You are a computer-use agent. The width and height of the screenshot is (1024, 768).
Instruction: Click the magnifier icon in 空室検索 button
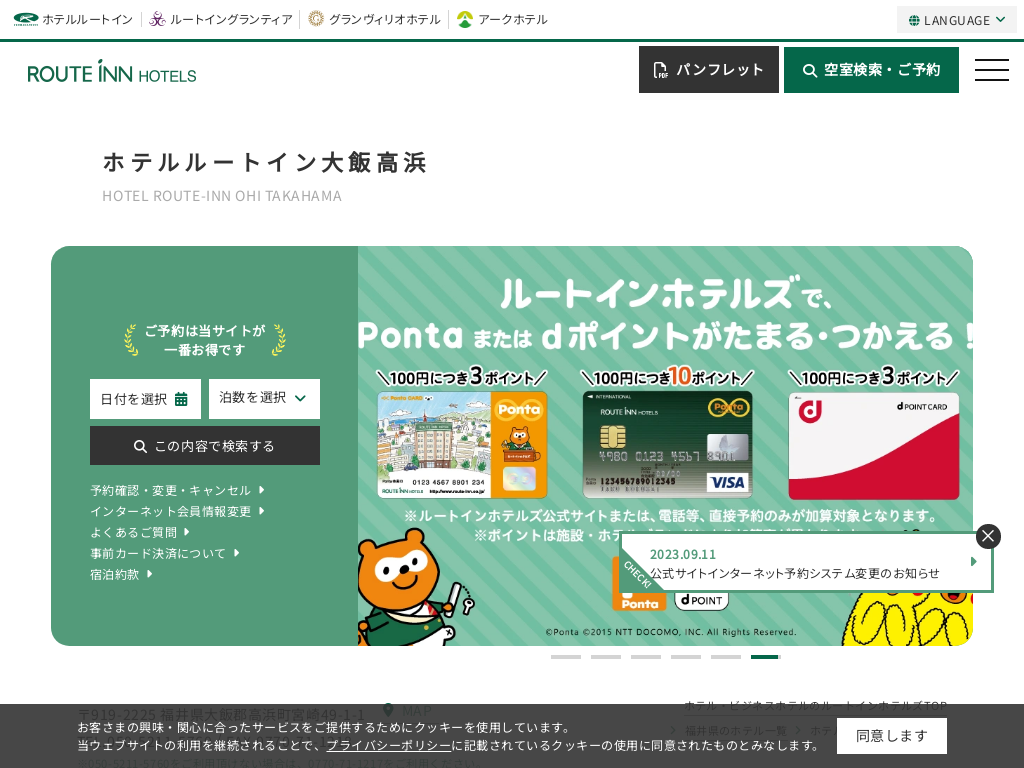(x=810, y=71)
